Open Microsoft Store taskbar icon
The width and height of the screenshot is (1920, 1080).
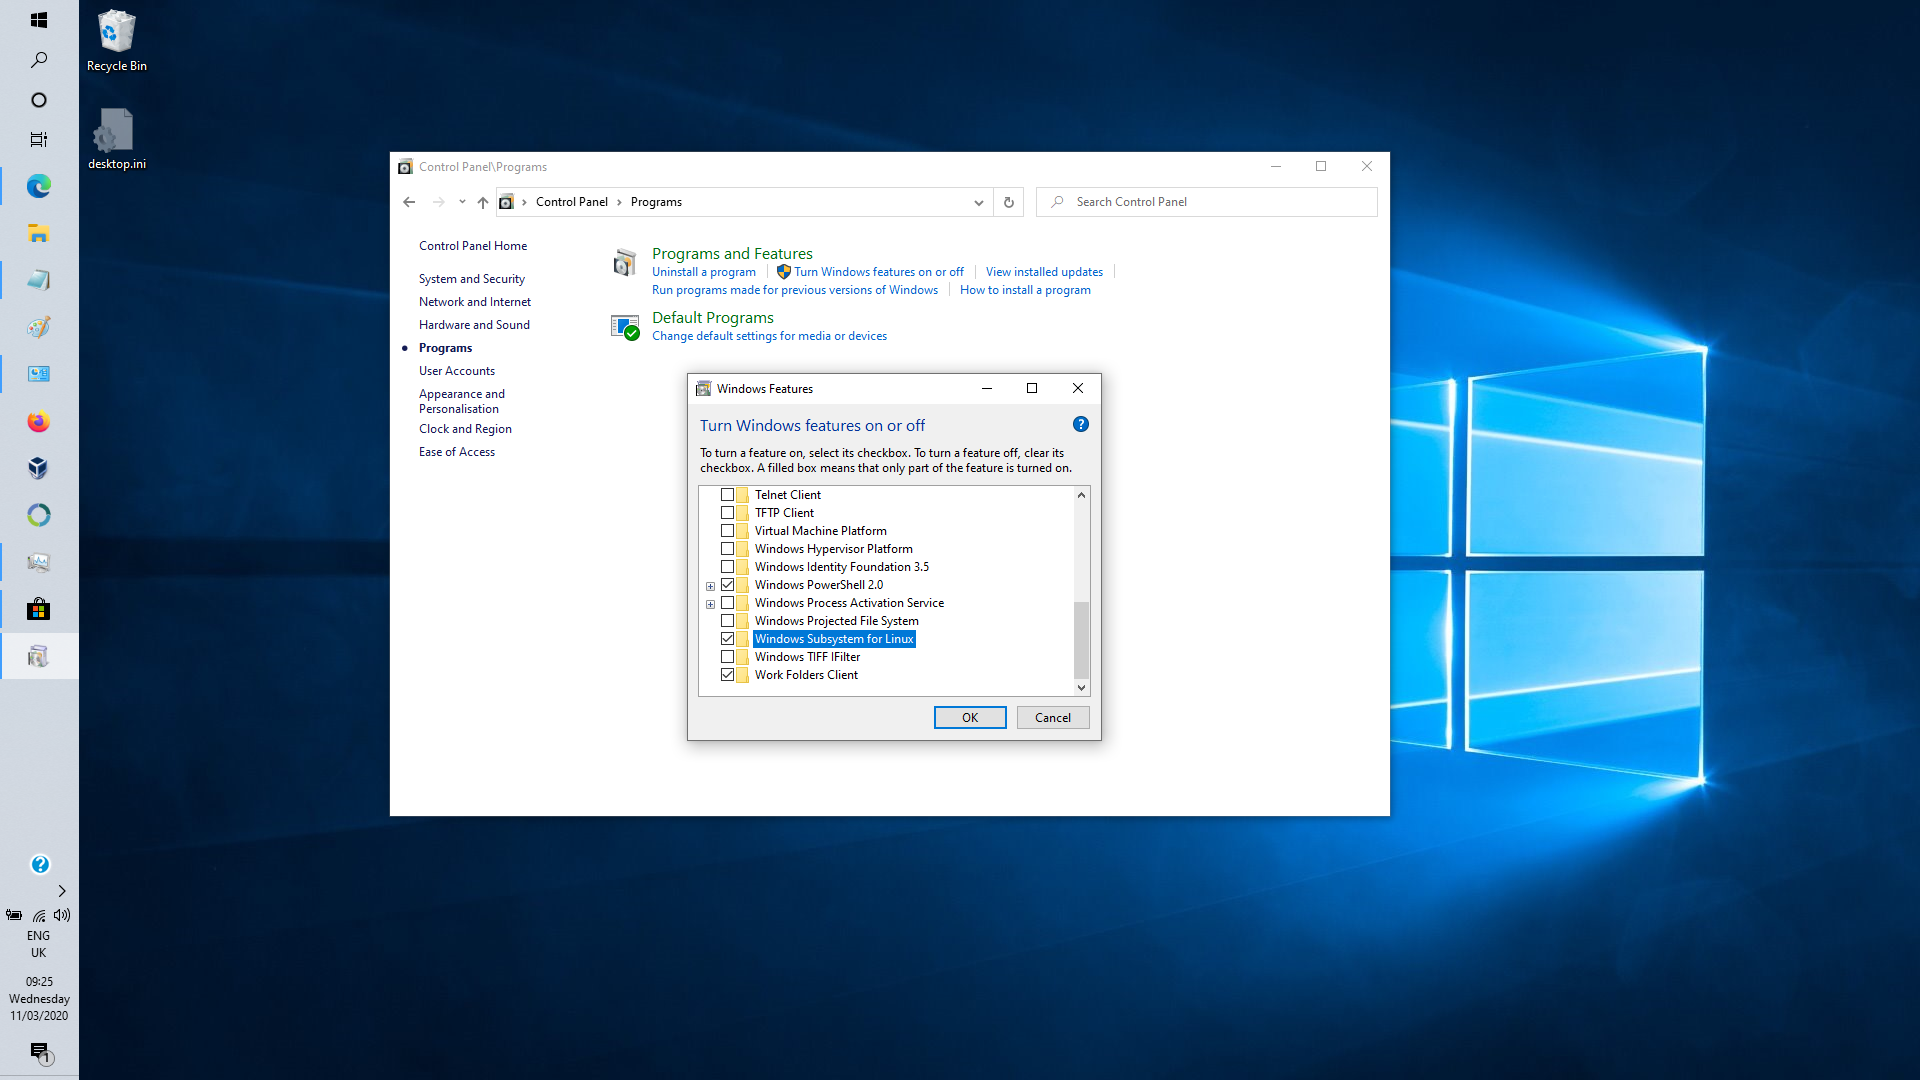point(39,609)
